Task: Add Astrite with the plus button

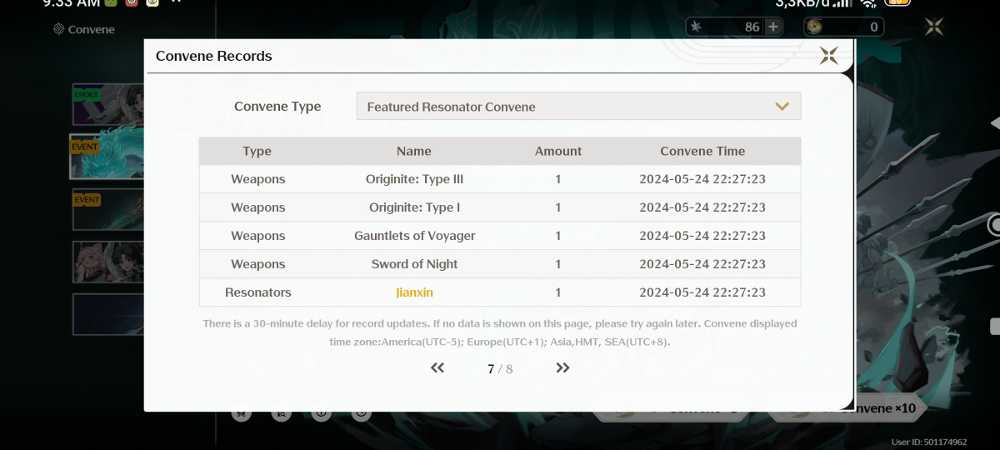Action: 773,27
